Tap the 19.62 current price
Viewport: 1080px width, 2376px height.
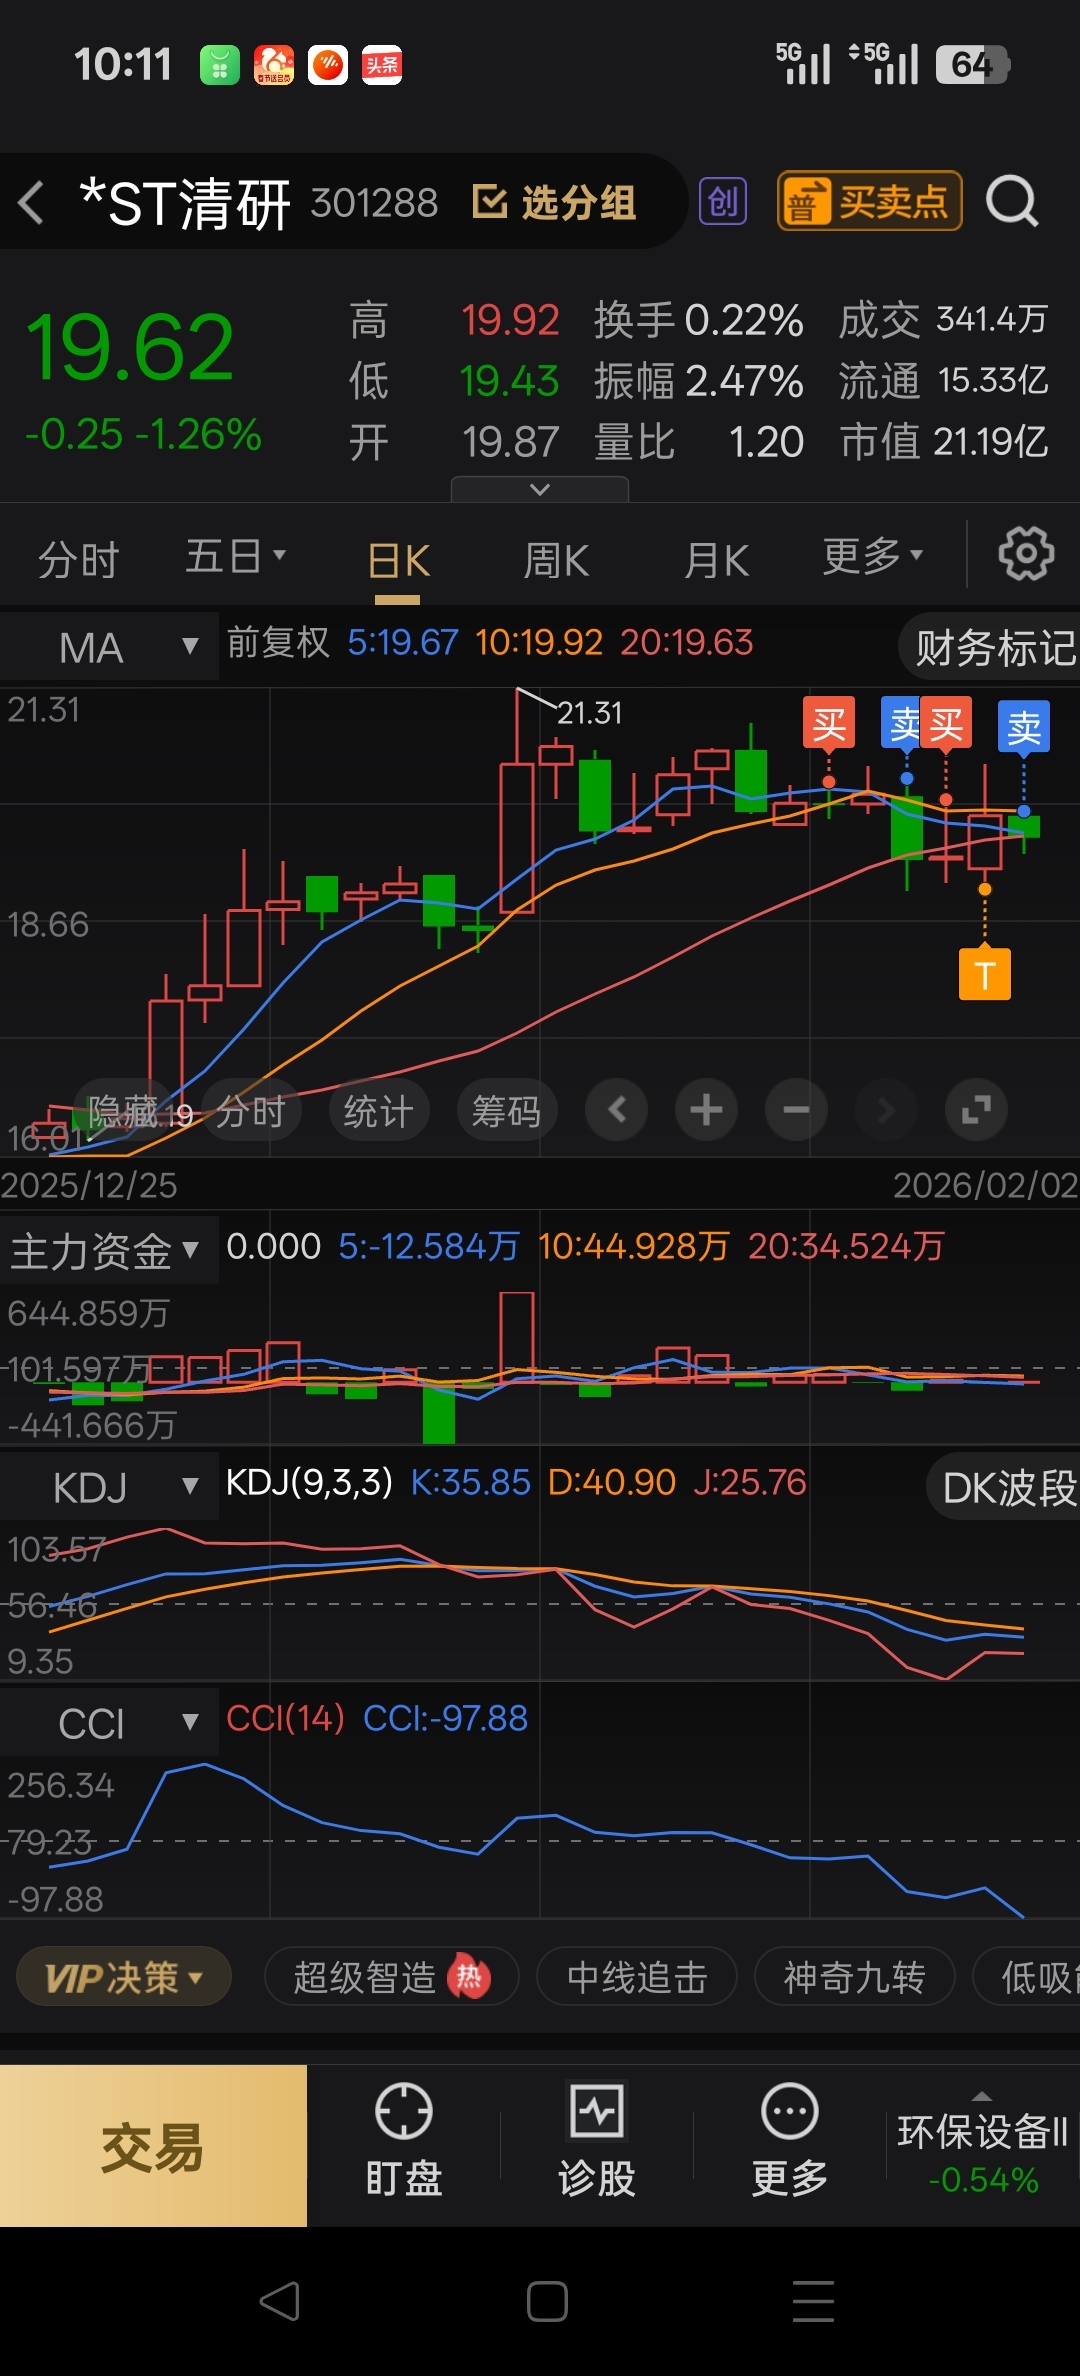(x=130, y=348)
